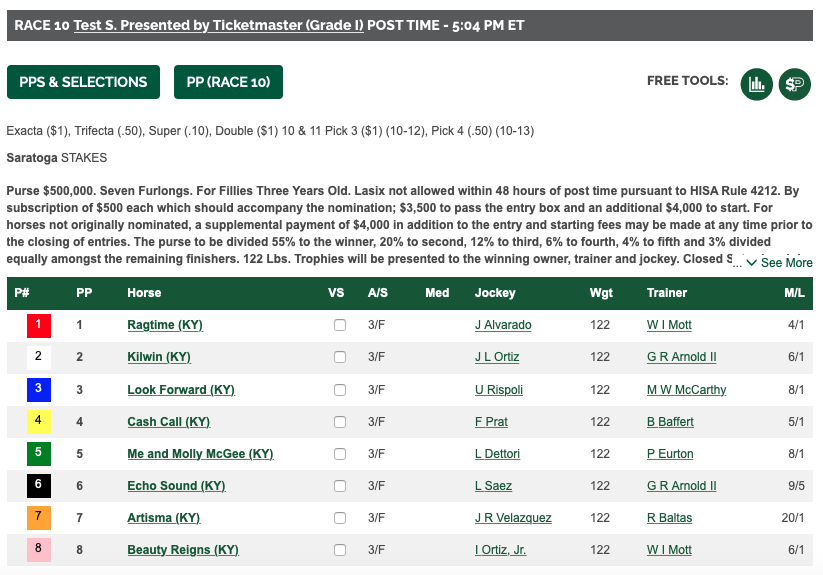Viewport: 823px width, 575px height.
Task: Check the VS box for Ragtime
Action: coord(340,325)
